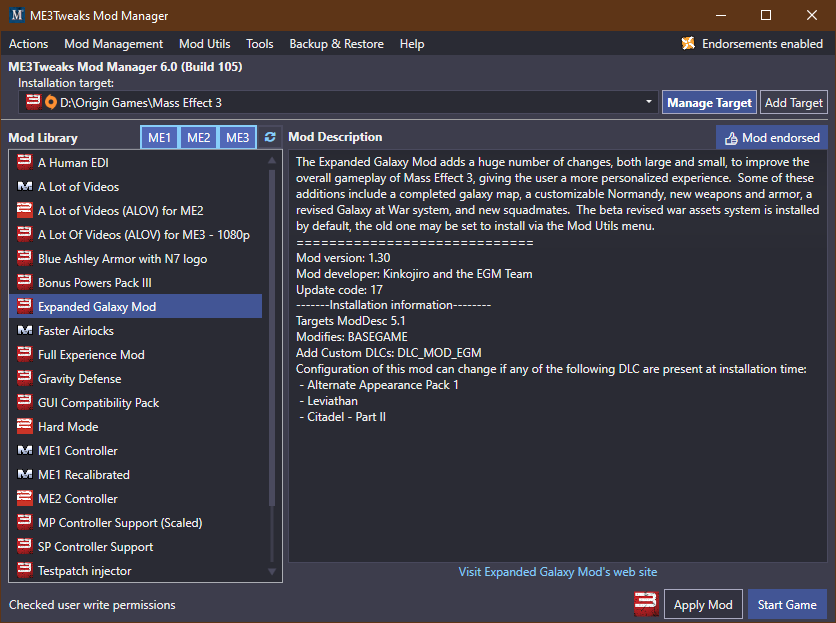Open the Mod Utils menu
The width and height of the screenshot is (836, 623).
205,44
